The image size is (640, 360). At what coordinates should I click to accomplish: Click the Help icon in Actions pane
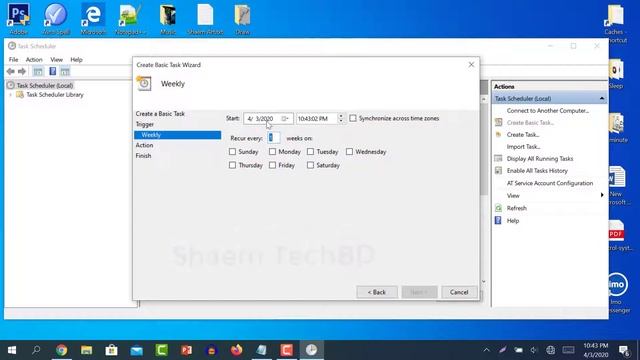tap(498, 220)
